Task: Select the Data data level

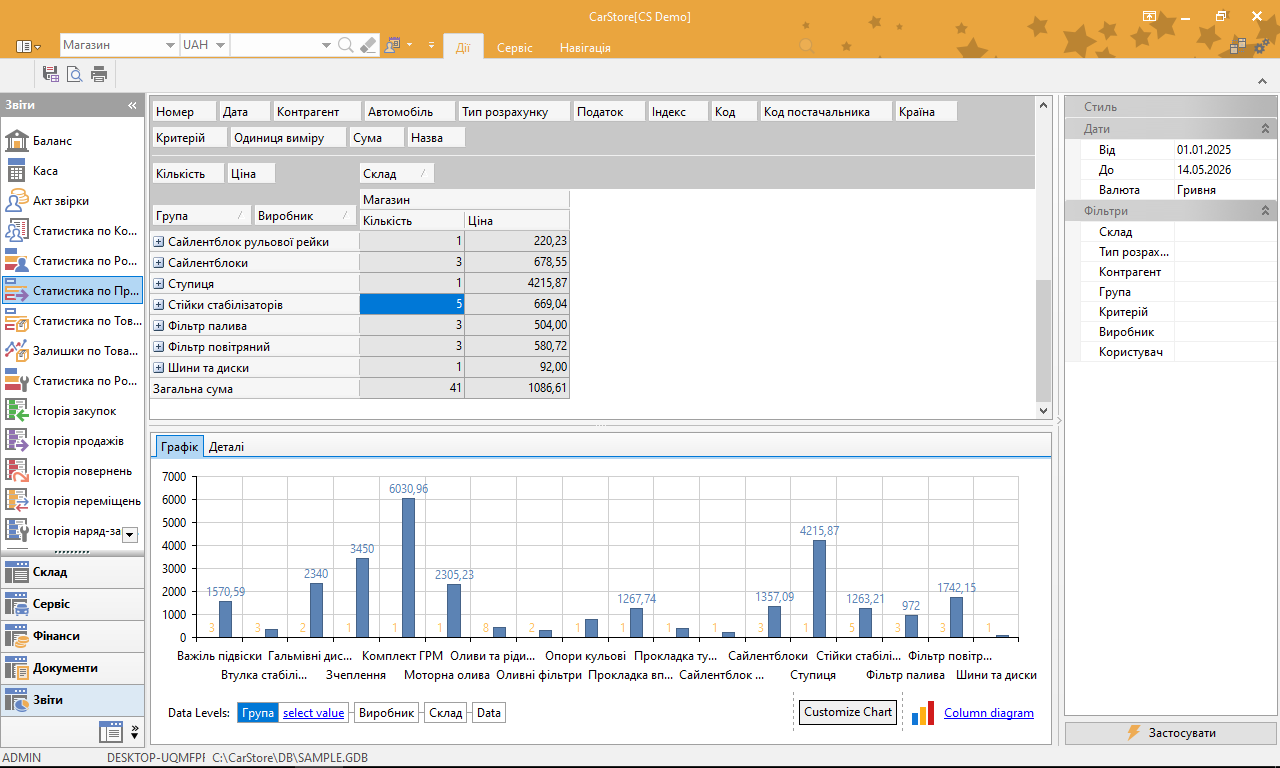Action: pyautogui.click(x=489, y=713)
